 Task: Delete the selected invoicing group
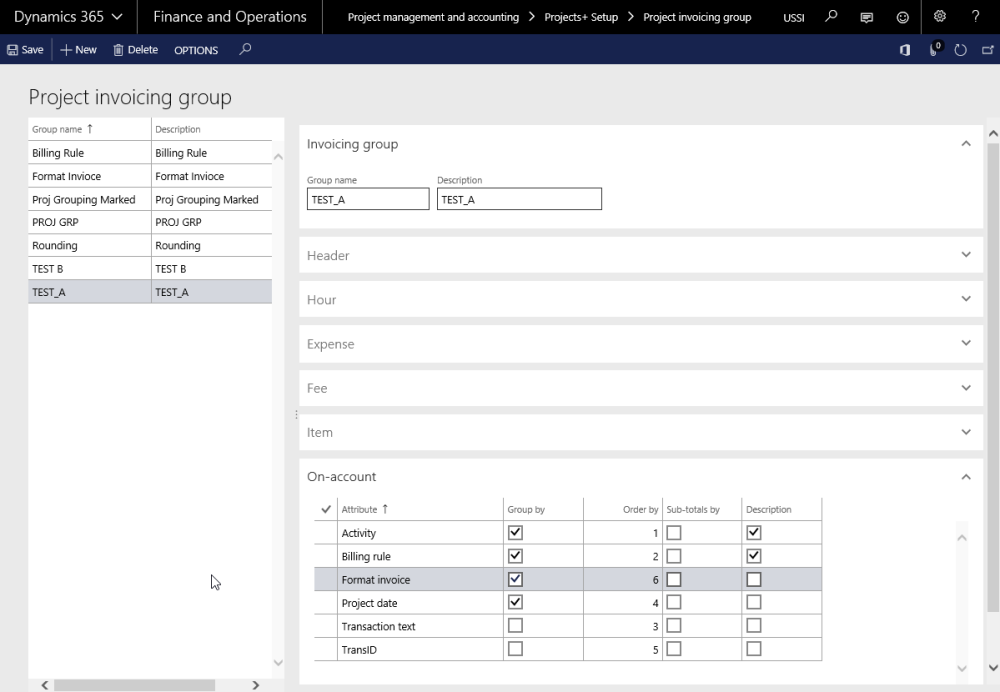point(134,49)
